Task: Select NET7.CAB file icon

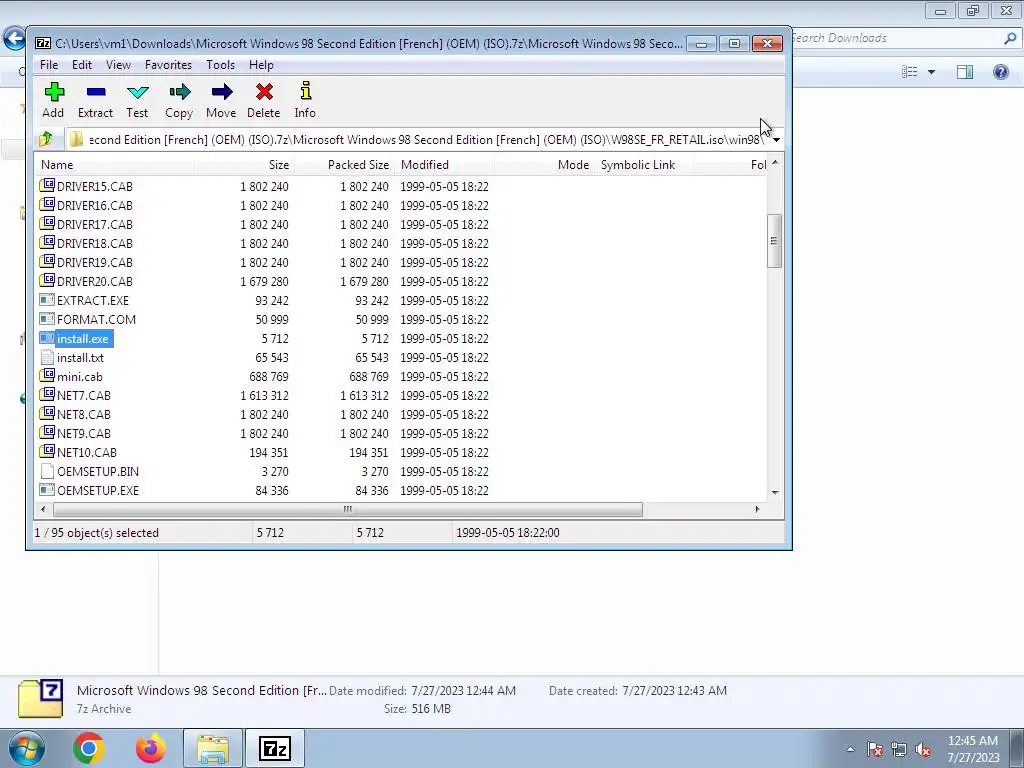Action: point(47,394)
